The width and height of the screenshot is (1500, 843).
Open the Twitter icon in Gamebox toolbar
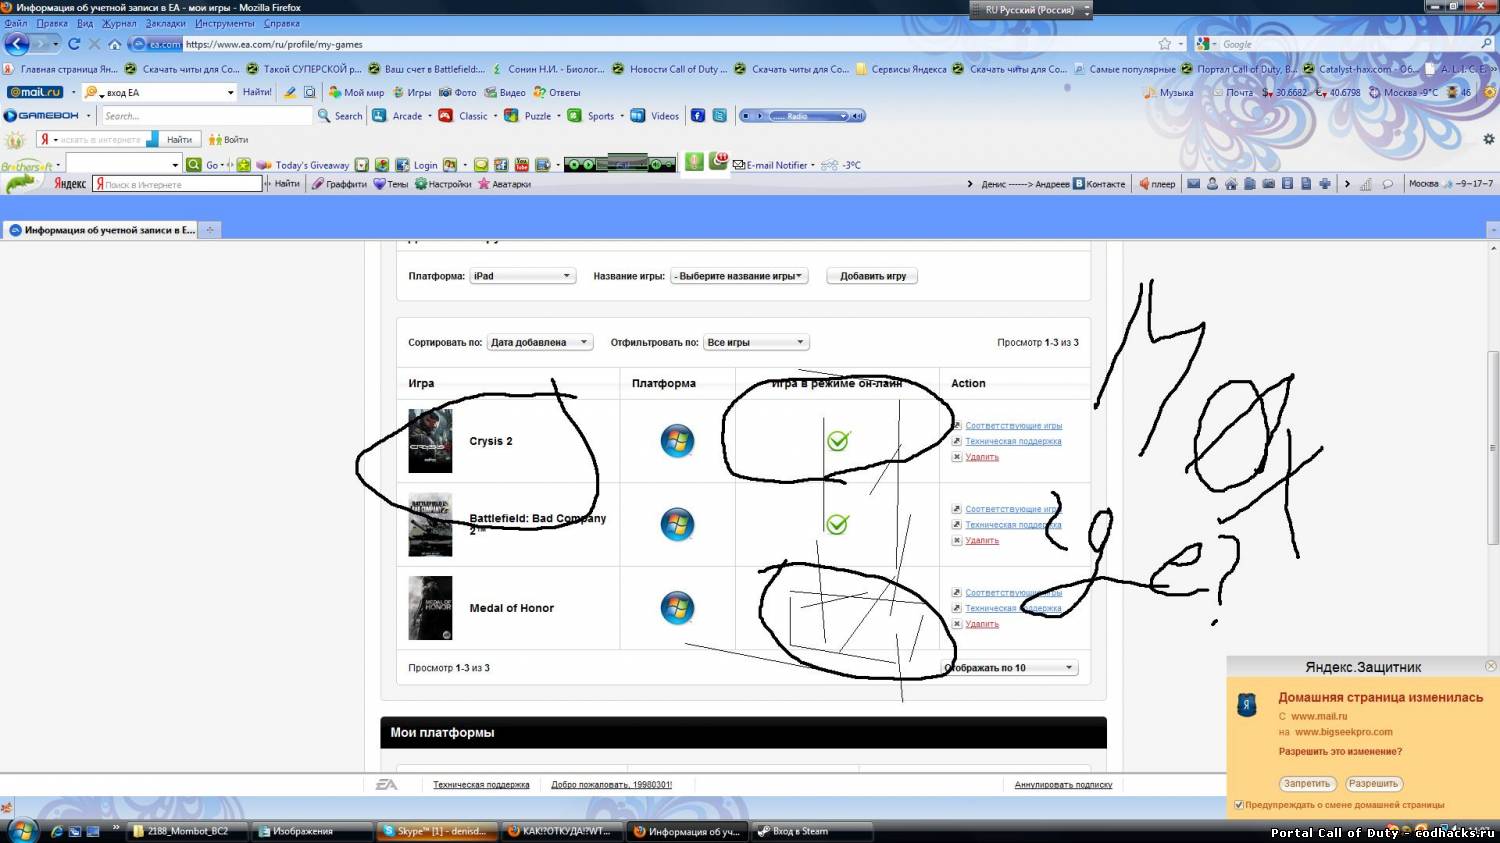click(x=719, y=116)
